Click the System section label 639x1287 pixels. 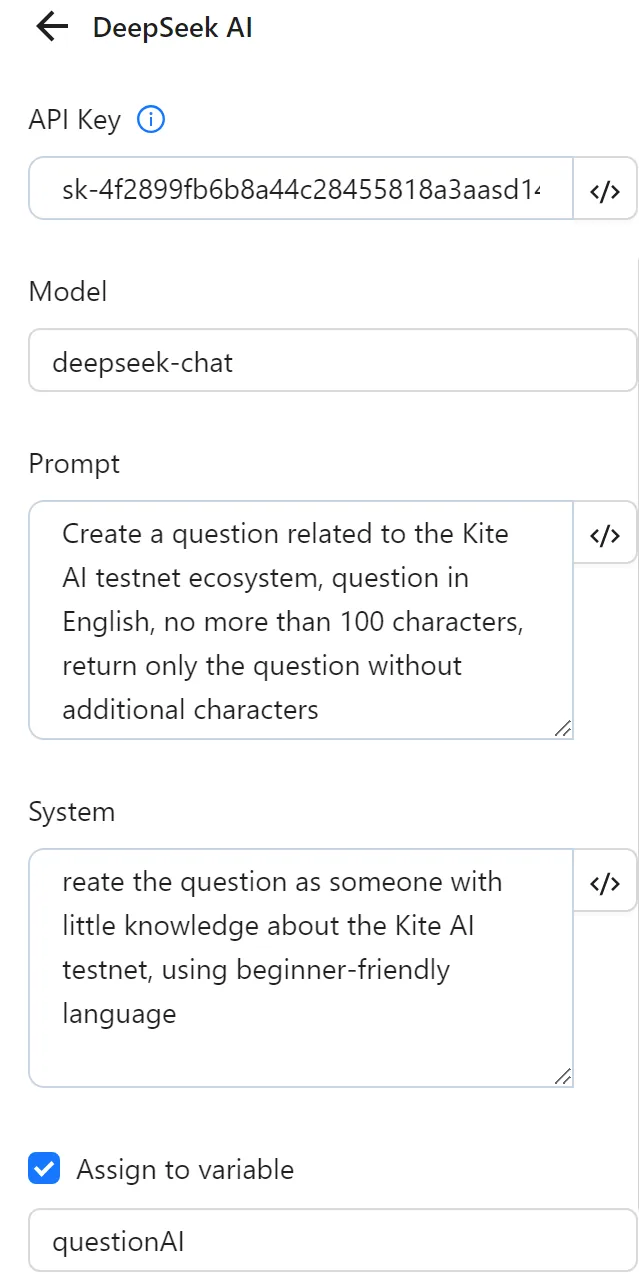72,811
